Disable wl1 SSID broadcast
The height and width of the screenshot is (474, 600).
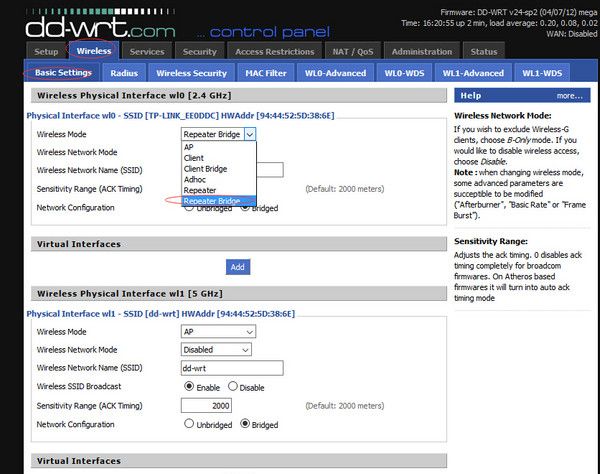[233, 386]
